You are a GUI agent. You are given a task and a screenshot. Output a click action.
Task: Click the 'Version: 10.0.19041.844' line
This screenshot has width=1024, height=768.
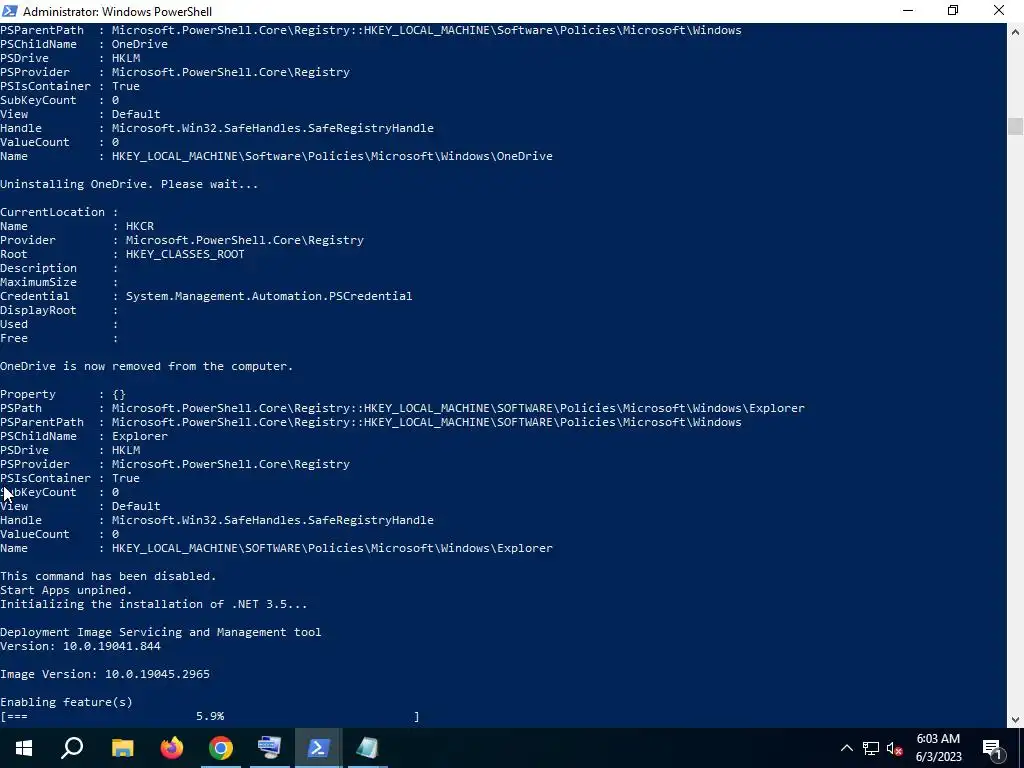click(x=80, y=646)
